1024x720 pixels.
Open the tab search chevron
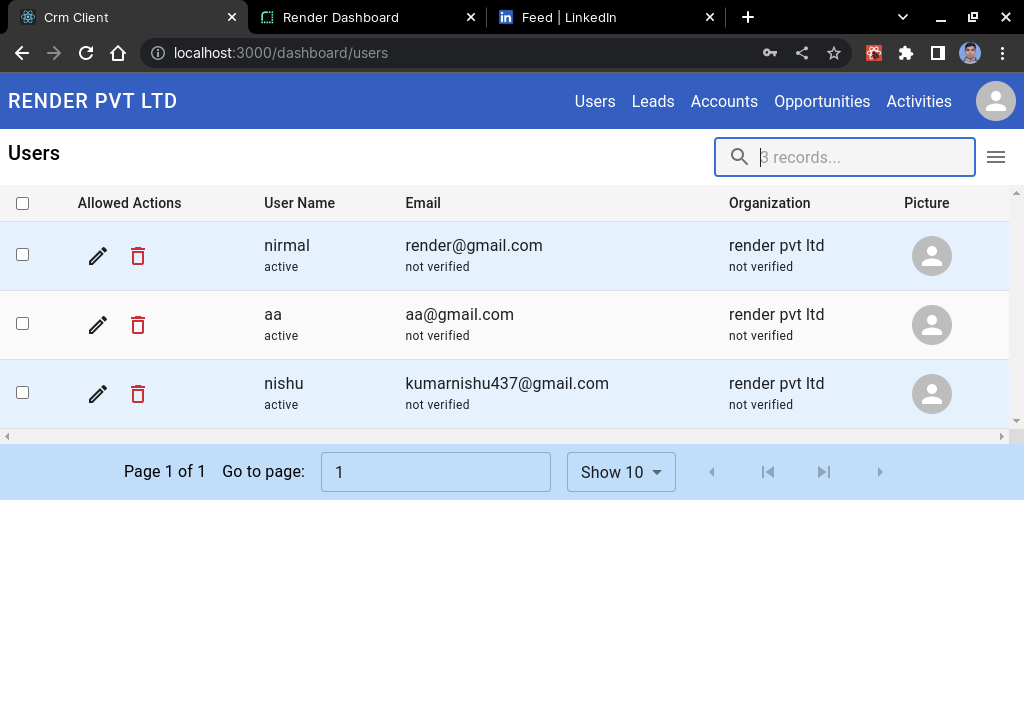point(903,17)
